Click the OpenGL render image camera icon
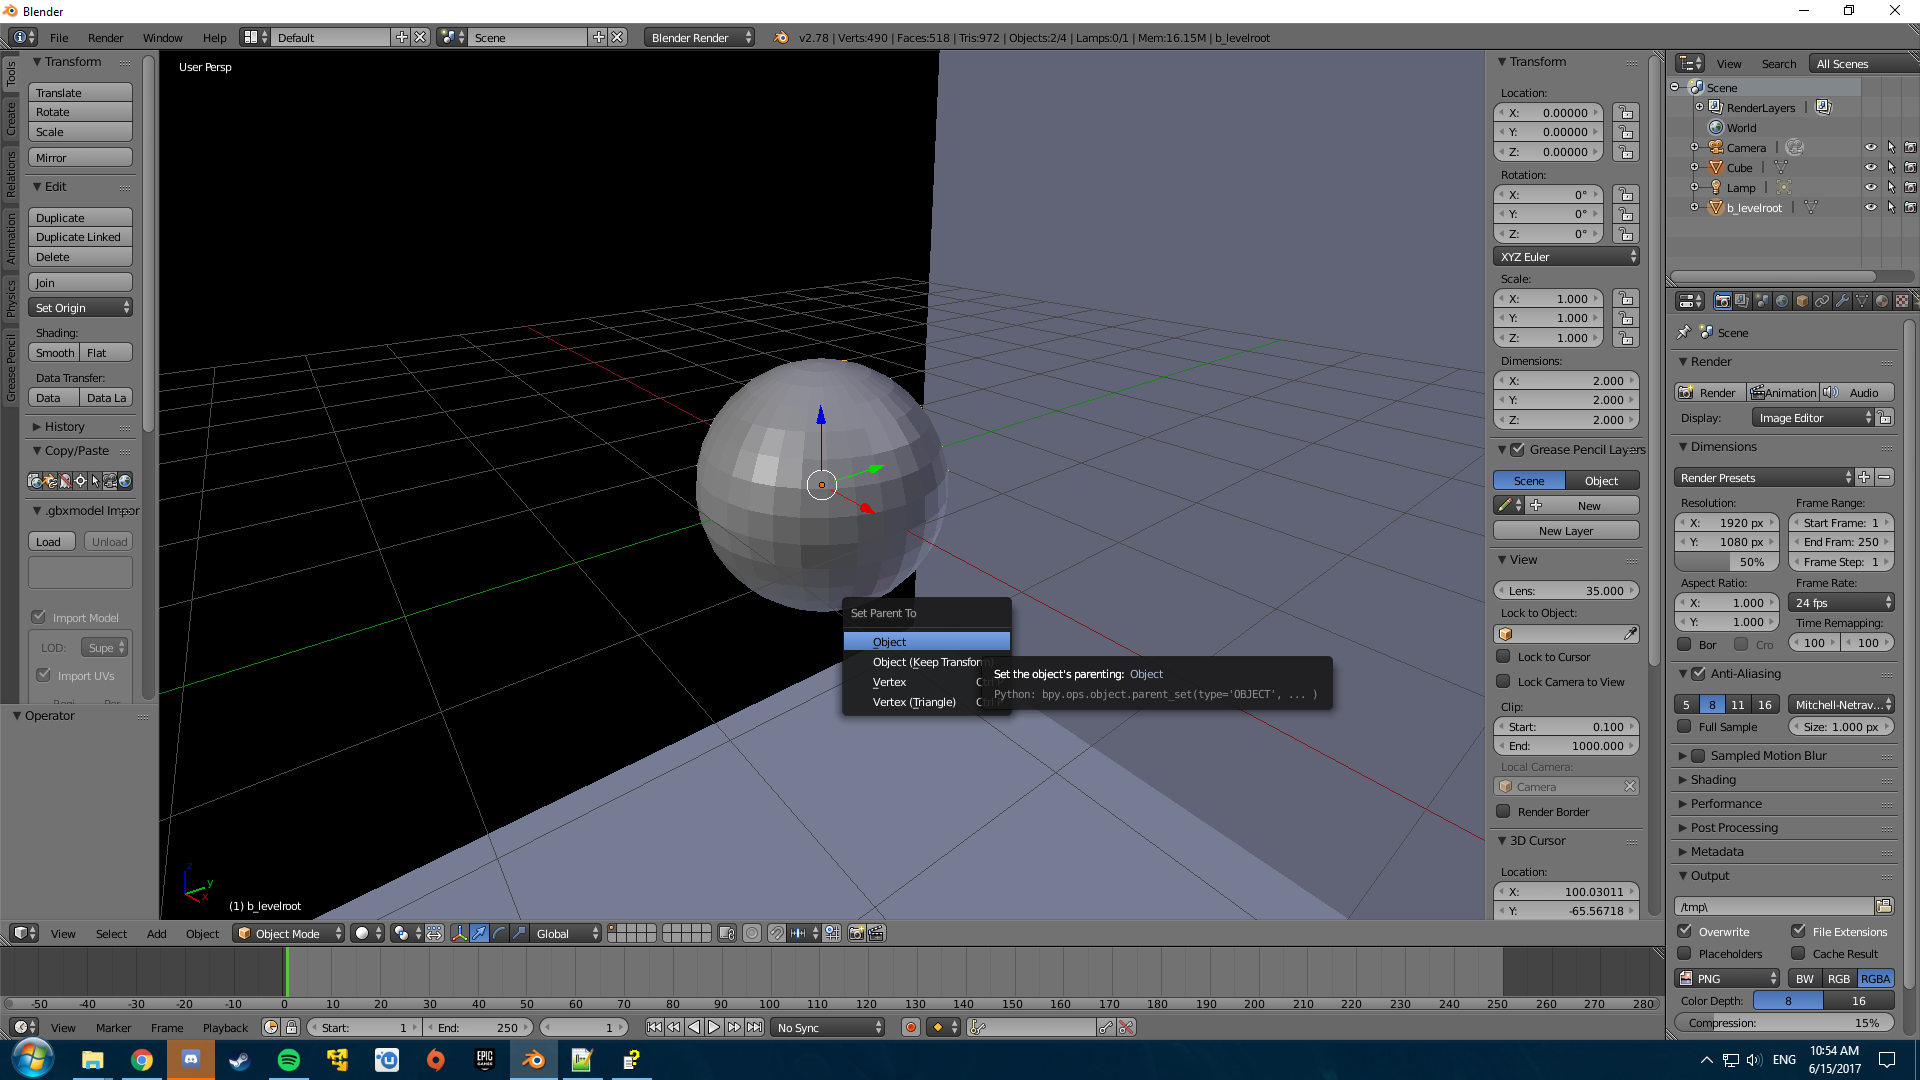The width and height of the screenshot is (1920, 1080). click(x=857, y=933)
